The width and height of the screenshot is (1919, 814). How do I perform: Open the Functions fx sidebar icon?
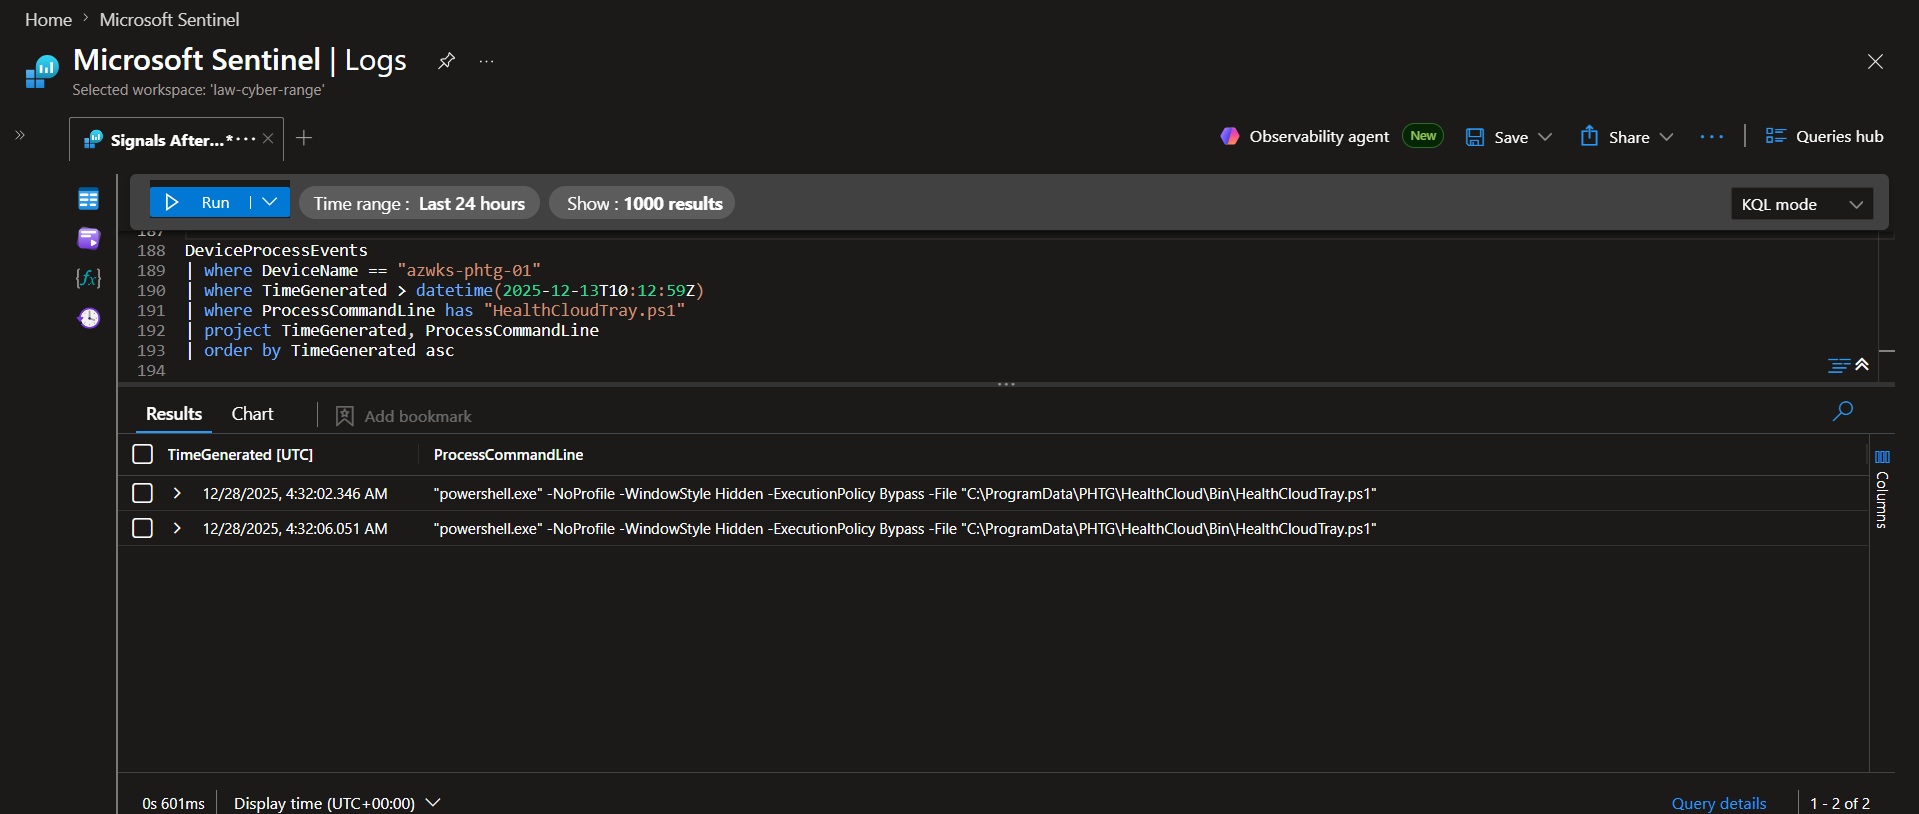88,278
